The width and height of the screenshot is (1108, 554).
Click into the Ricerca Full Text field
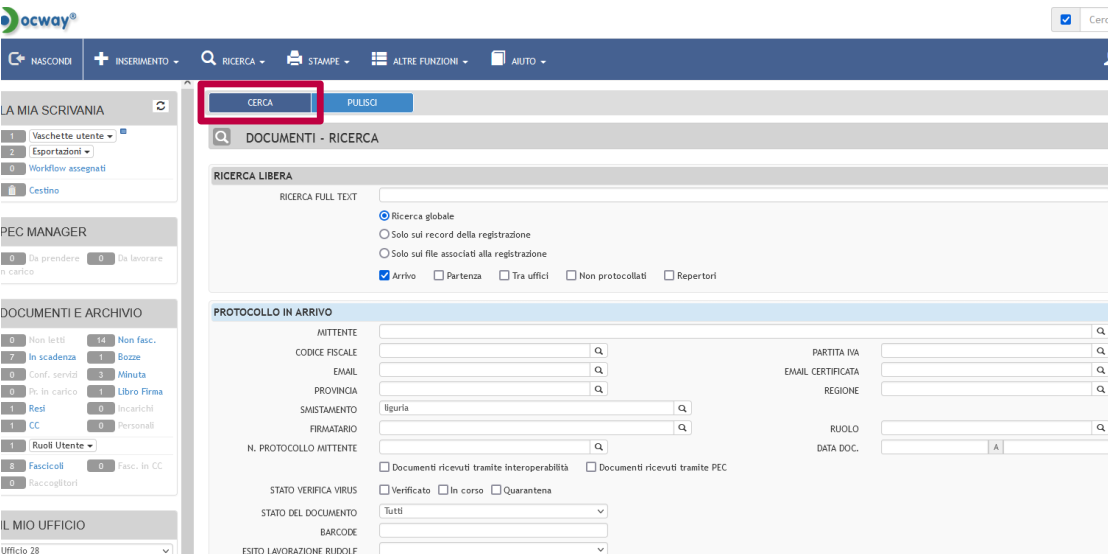[740, 196]
